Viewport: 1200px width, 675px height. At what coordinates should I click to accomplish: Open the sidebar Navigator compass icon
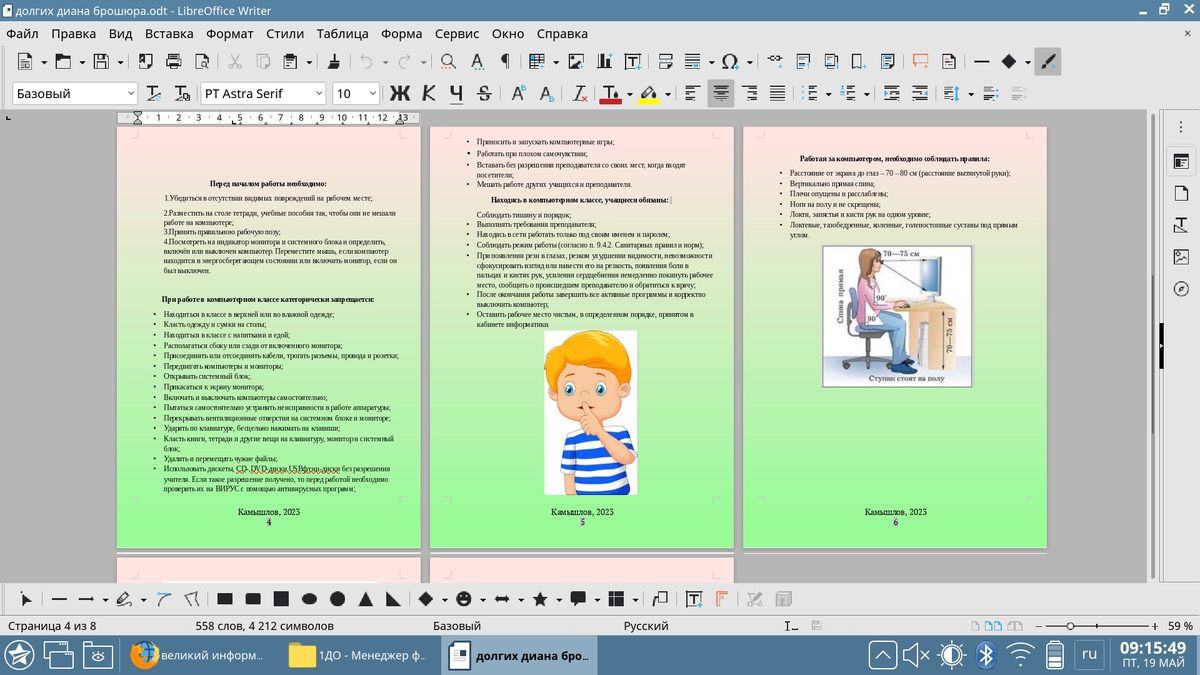[x=1181, y=289]
